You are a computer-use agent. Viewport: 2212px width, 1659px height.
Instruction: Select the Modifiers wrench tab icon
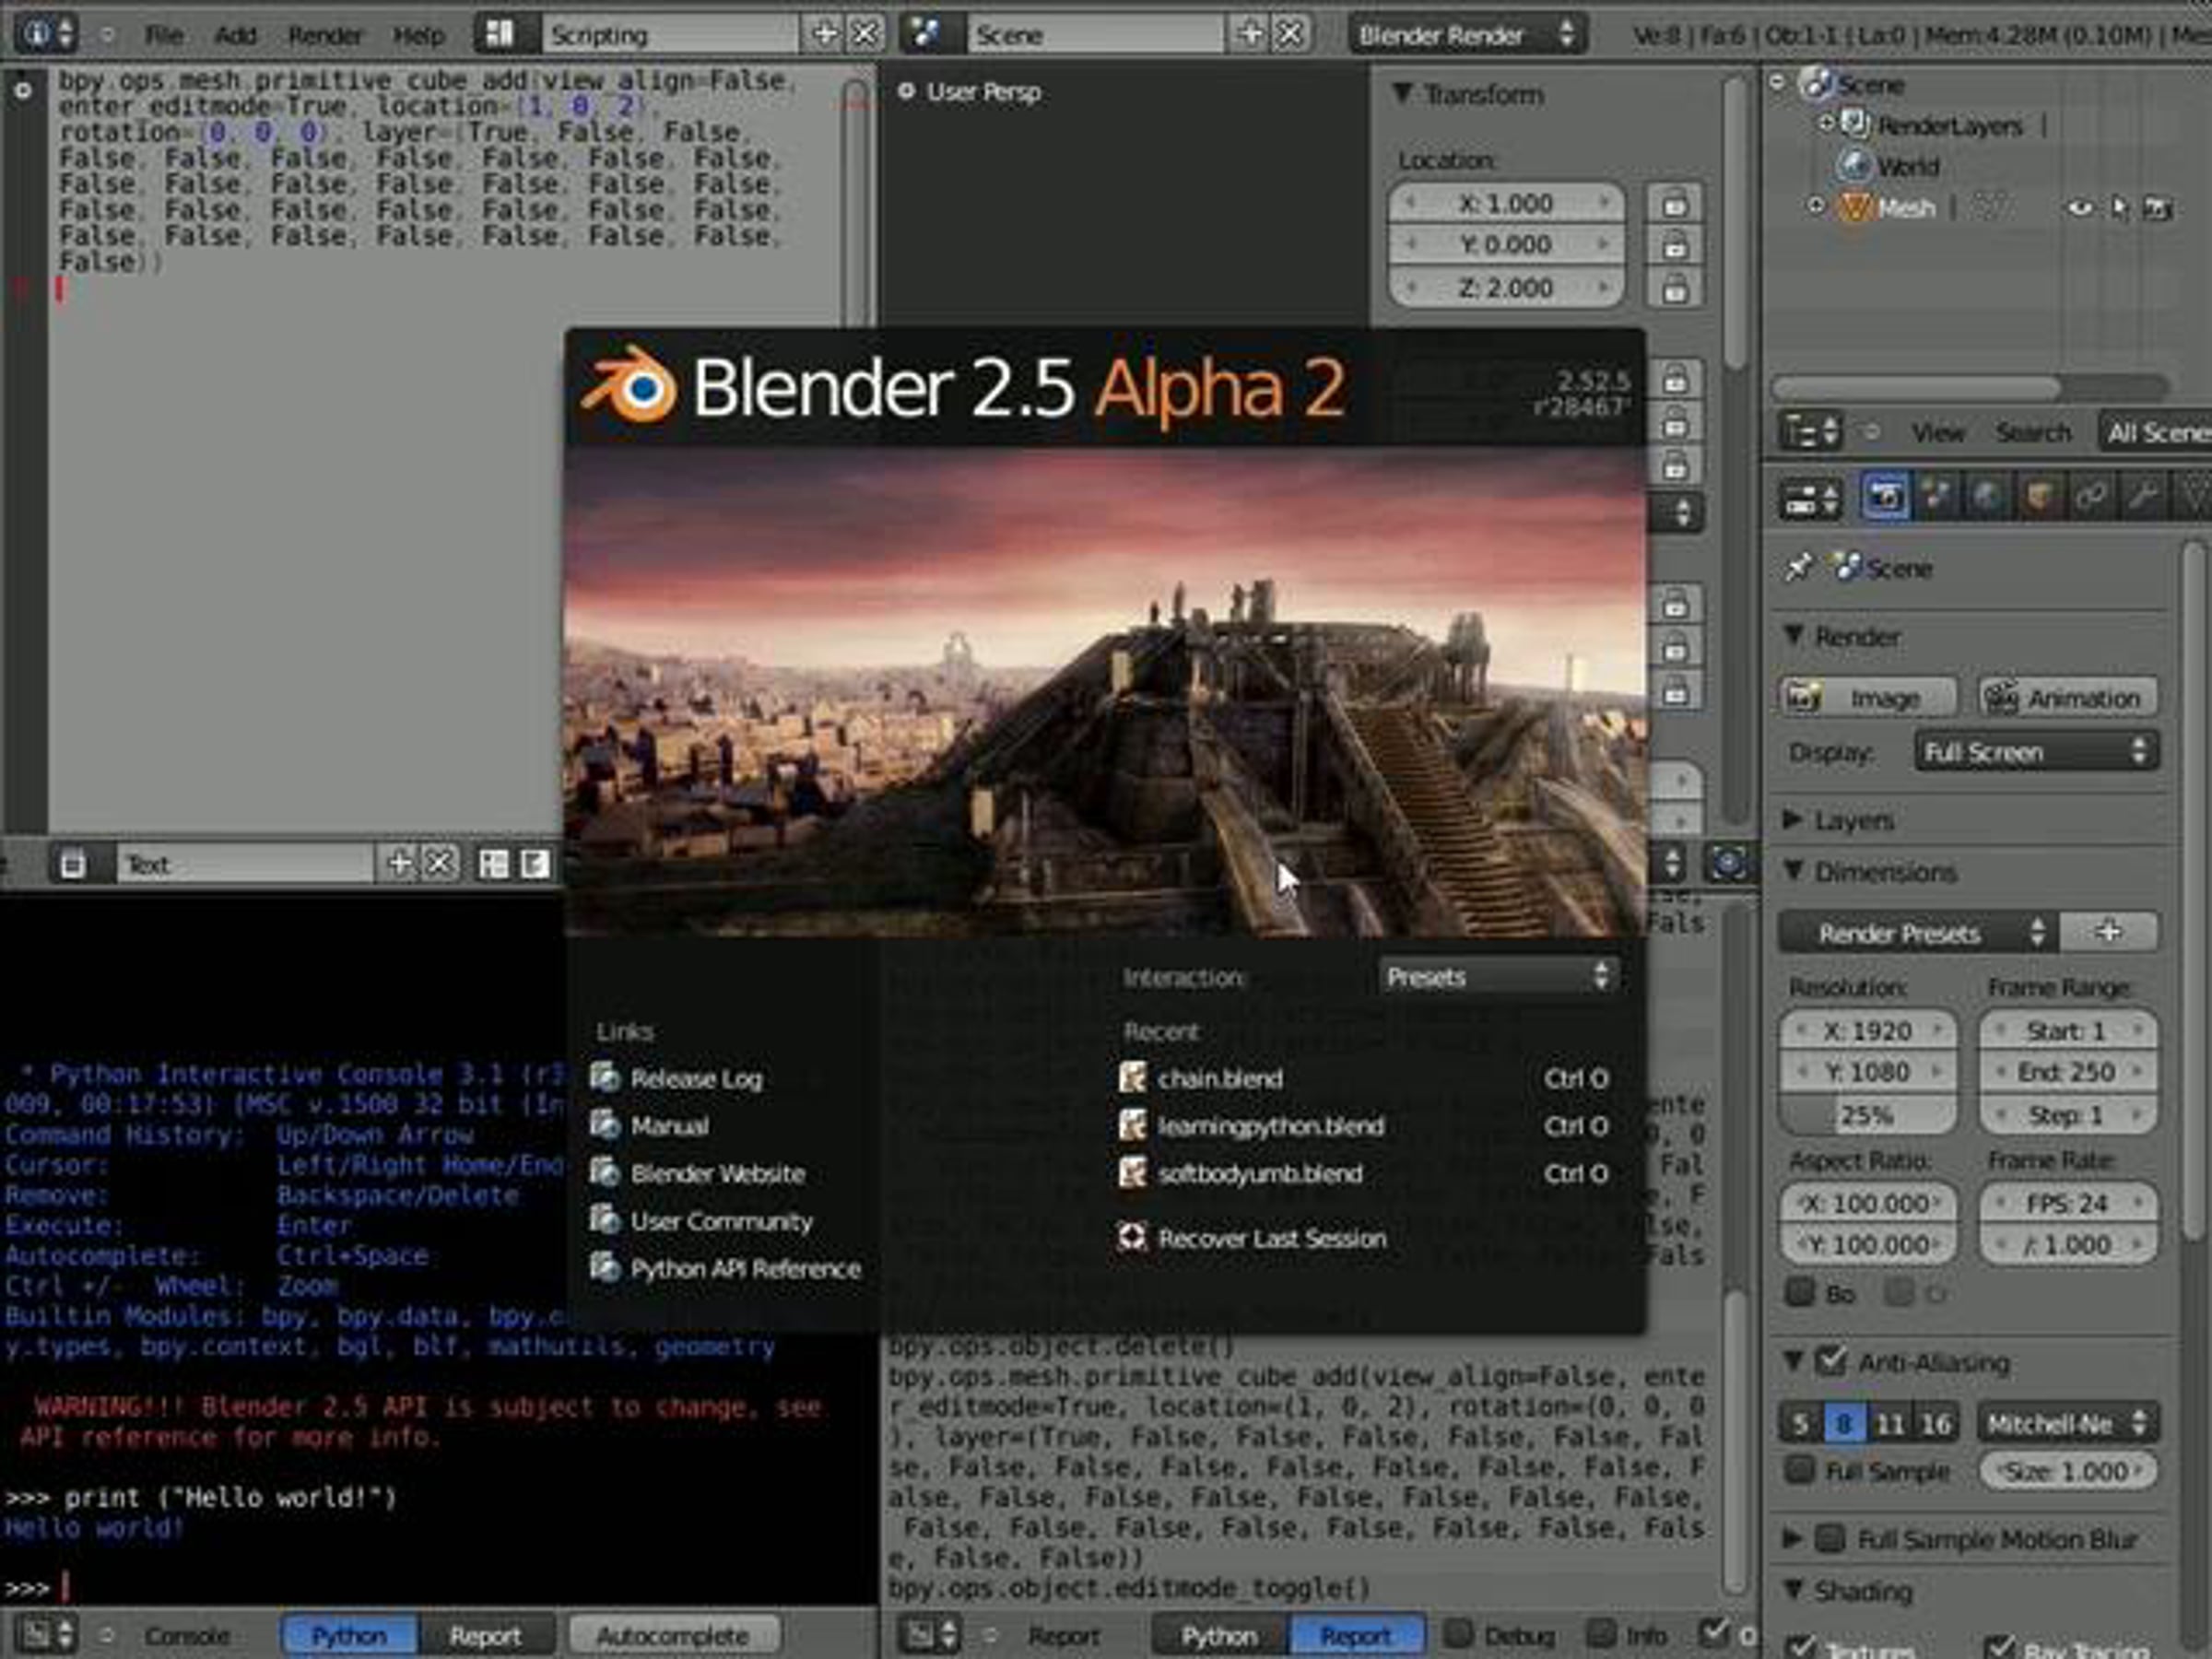point(2142,498)
